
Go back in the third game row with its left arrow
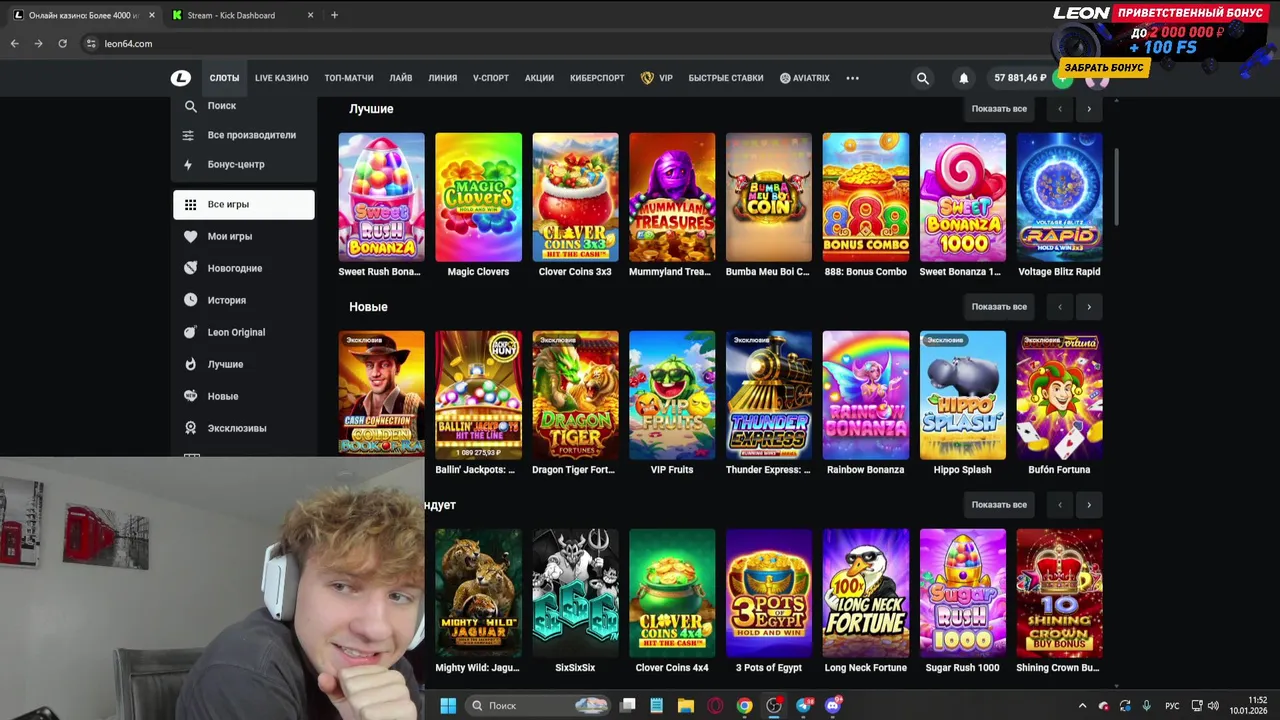tap(1059, 505)
